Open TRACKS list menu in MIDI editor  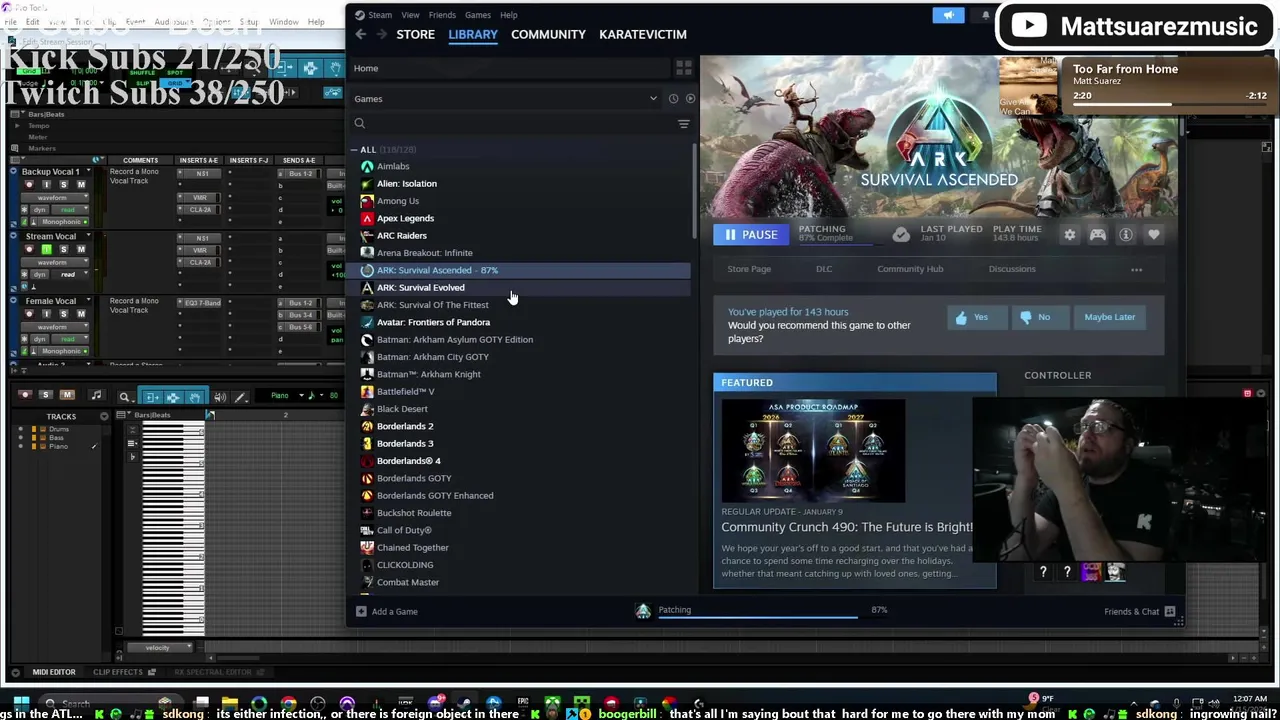coord(104,416)
